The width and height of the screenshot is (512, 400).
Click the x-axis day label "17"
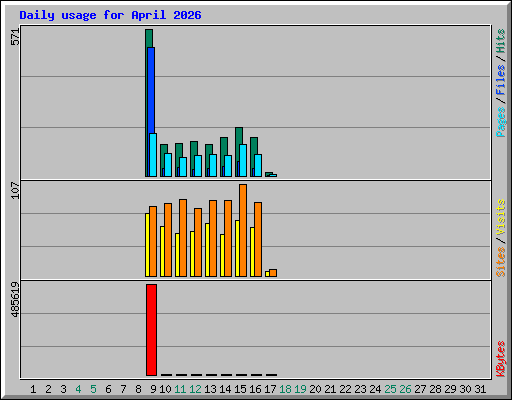(270, 389)
